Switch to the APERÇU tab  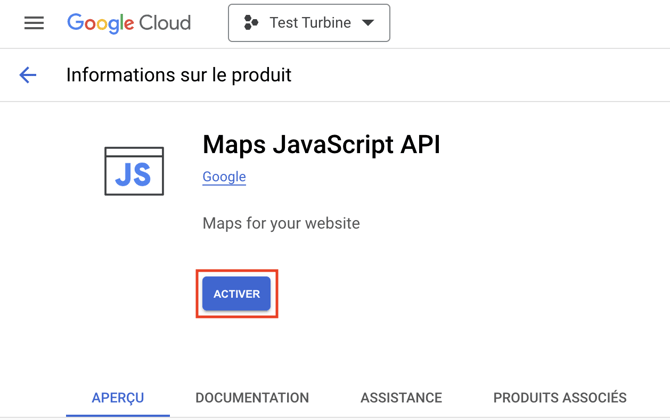[x=118, y=397]
